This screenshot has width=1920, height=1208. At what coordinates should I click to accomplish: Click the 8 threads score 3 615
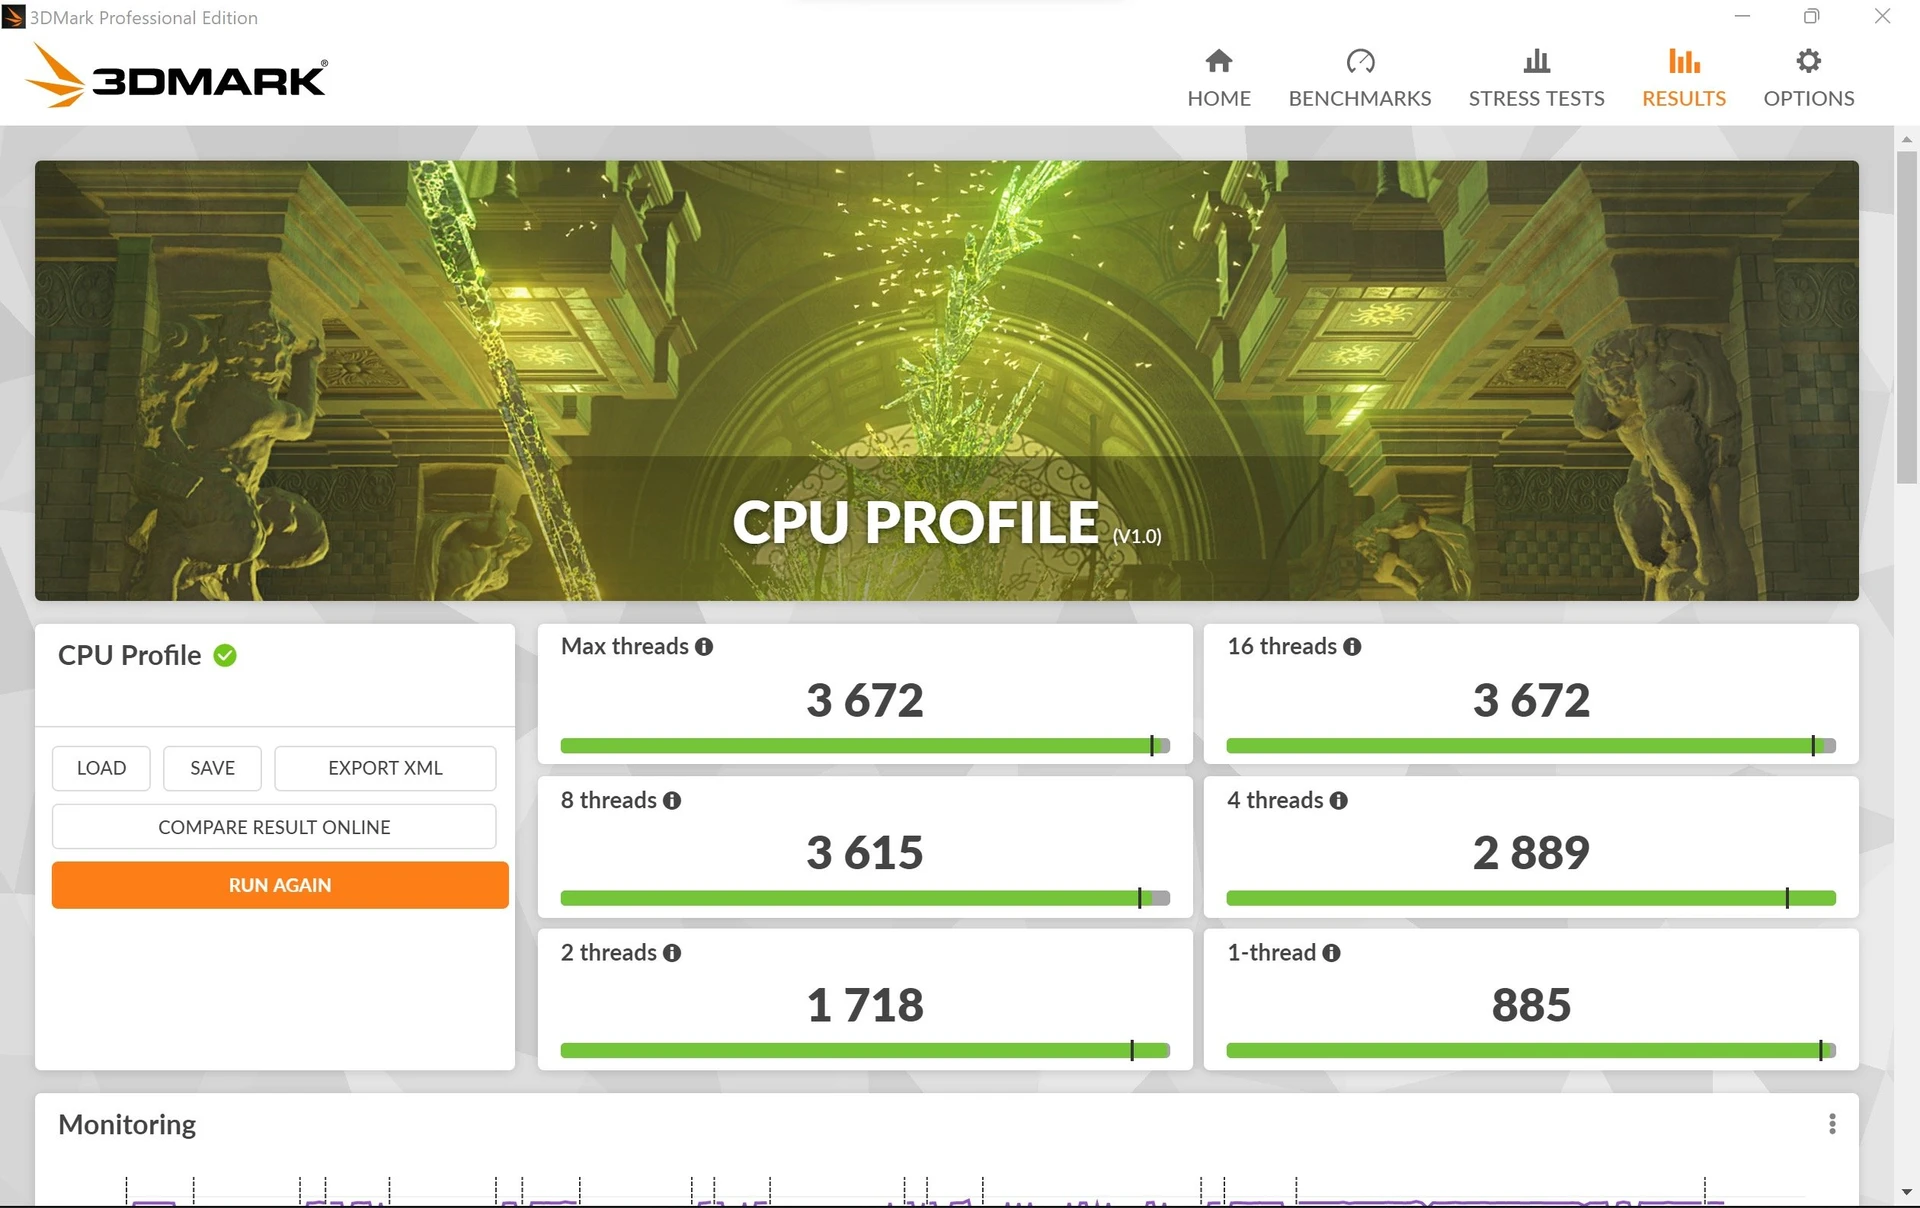[865, 853]
